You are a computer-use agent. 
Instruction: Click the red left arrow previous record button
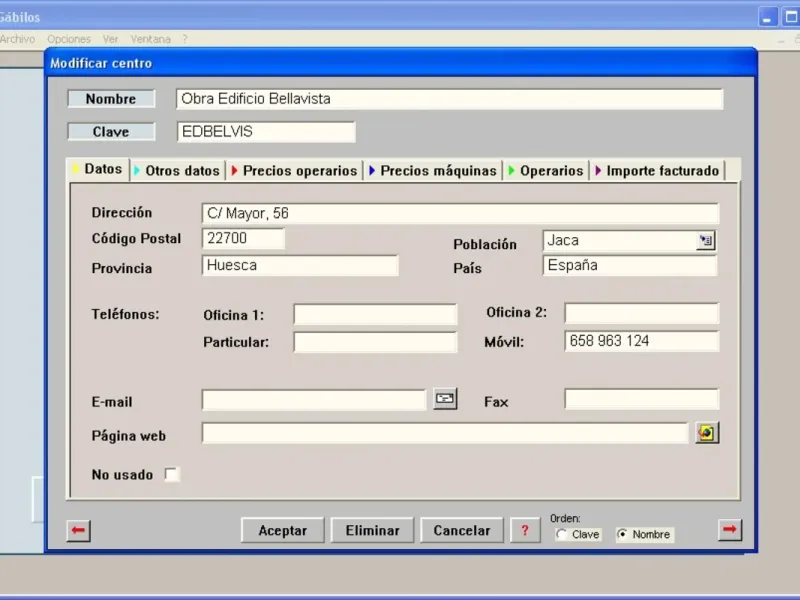[x=78, y=531]
